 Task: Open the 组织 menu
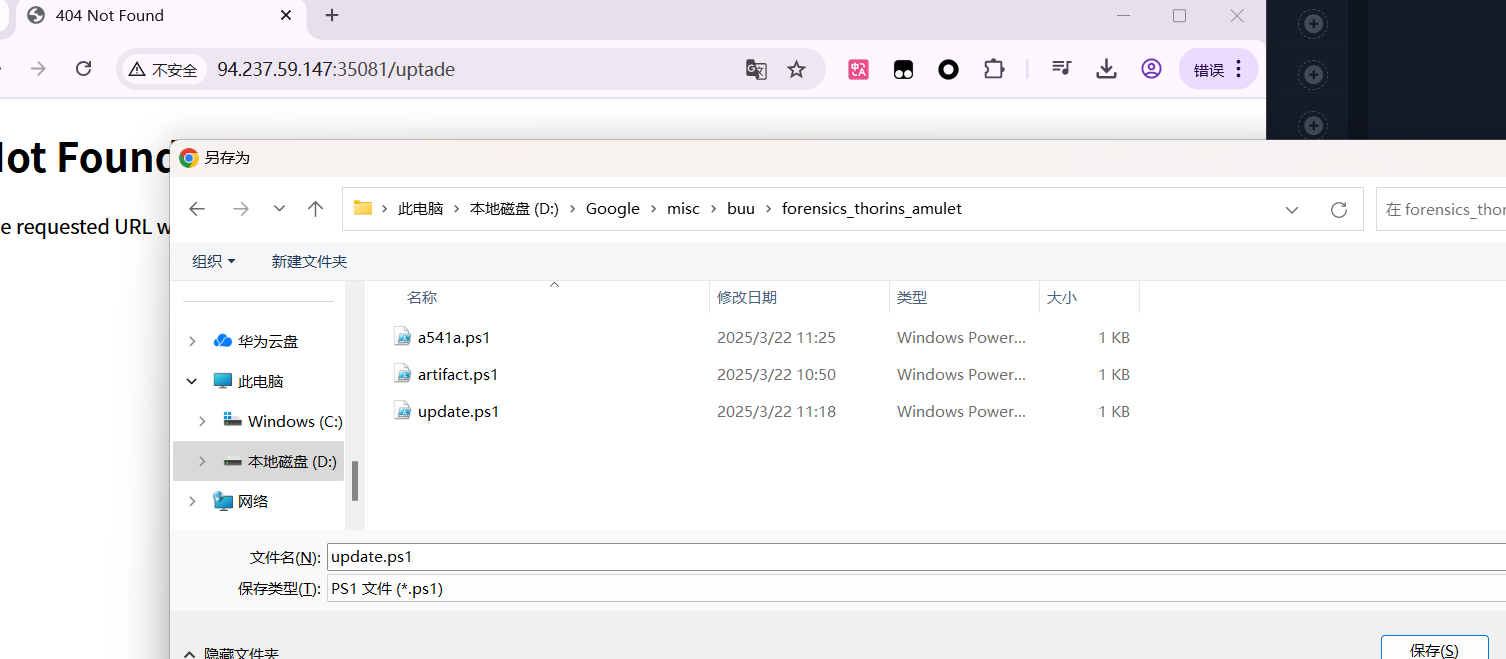[x=213, y=261]
